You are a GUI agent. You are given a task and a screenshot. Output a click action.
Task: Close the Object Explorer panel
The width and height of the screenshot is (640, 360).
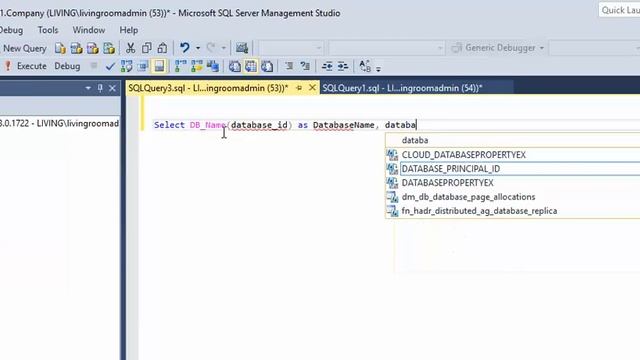112,88
